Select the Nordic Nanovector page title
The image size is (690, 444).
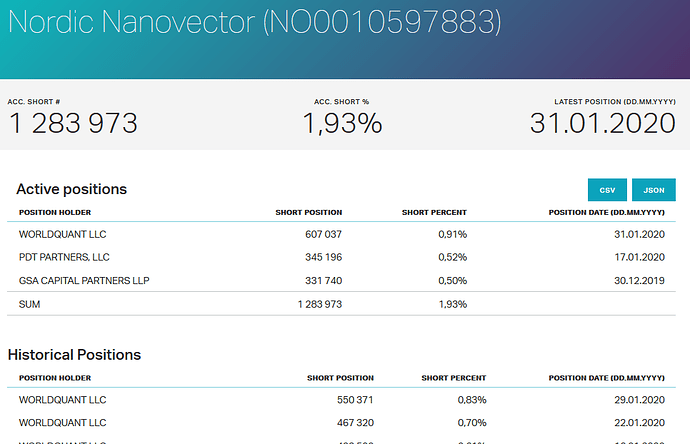click(x=255, y=22)
